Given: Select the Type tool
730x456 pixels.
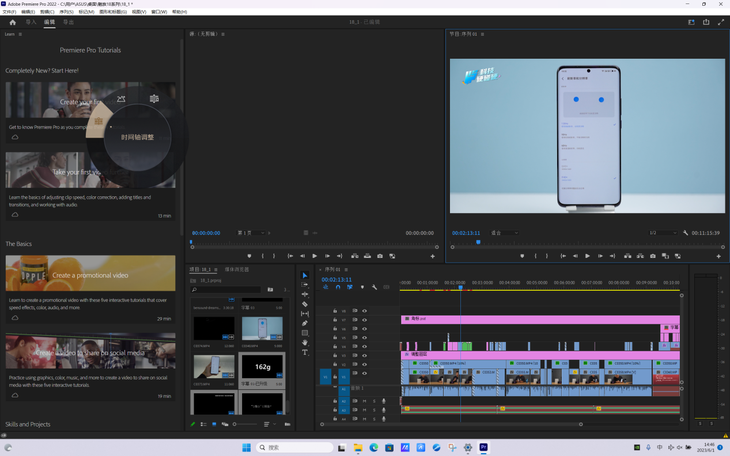Looking at the screenshot, I should [x=305, y=353].
